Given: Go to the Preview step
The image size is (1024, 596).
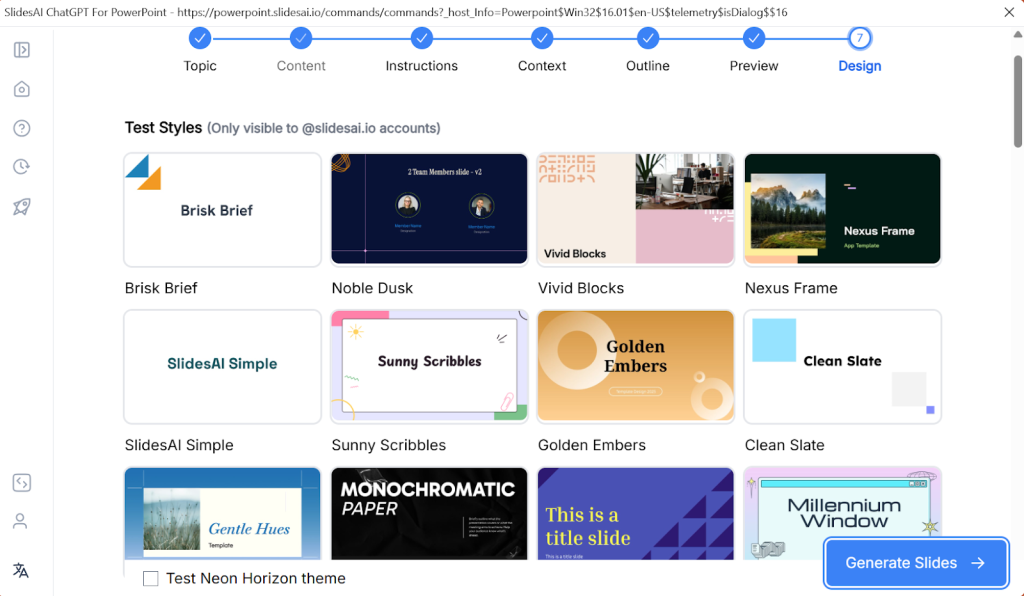Looking at the screenshot, I should [754, 39].
